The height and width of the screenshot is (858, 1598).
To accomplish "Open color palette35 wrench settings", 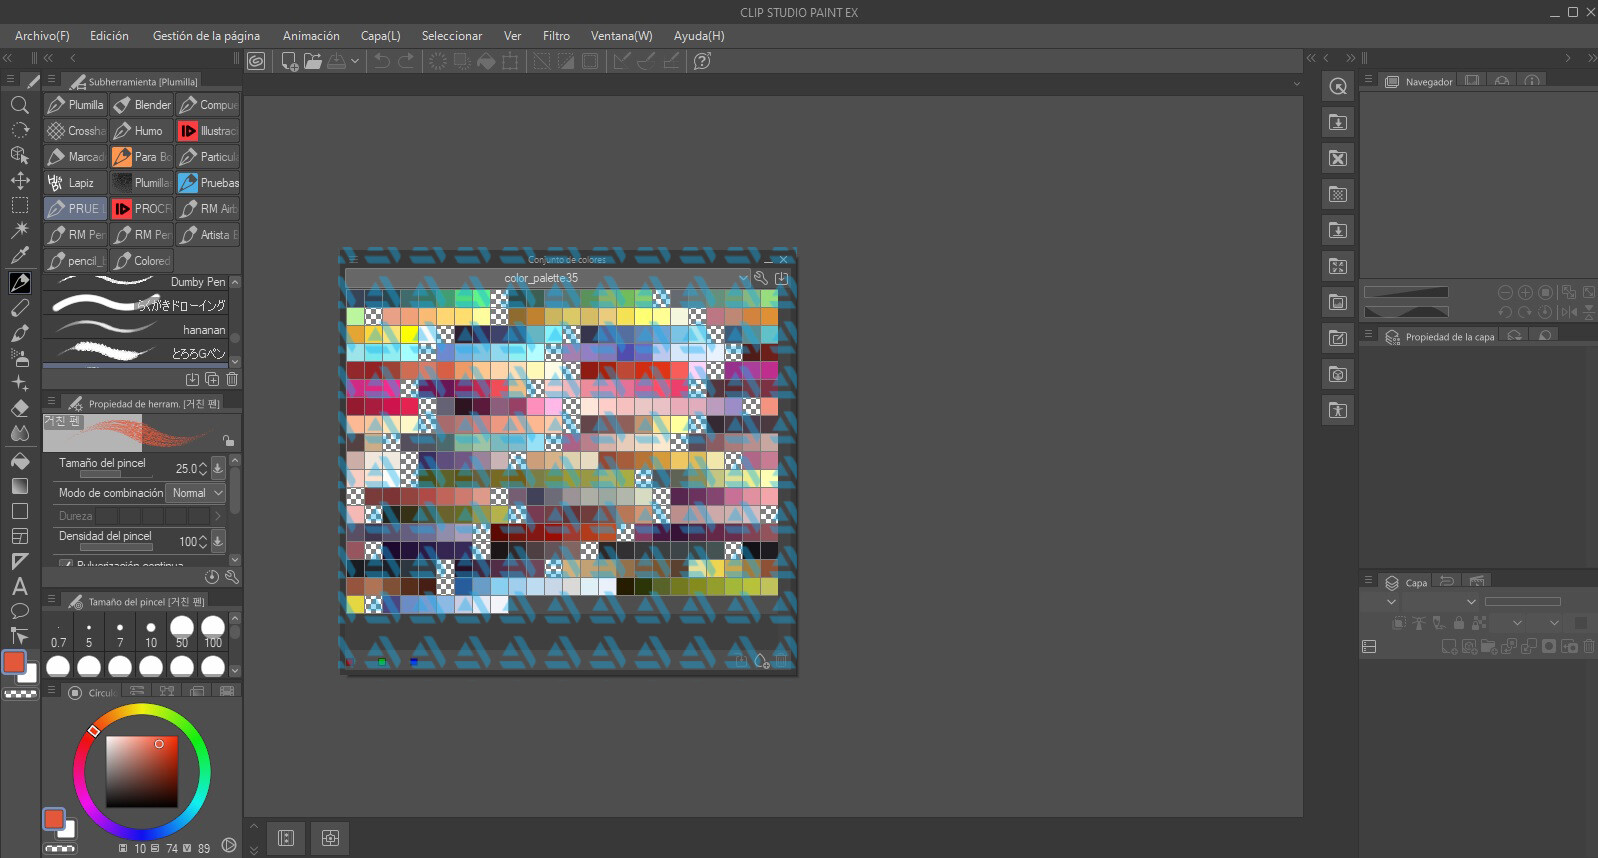I will 761,278.
